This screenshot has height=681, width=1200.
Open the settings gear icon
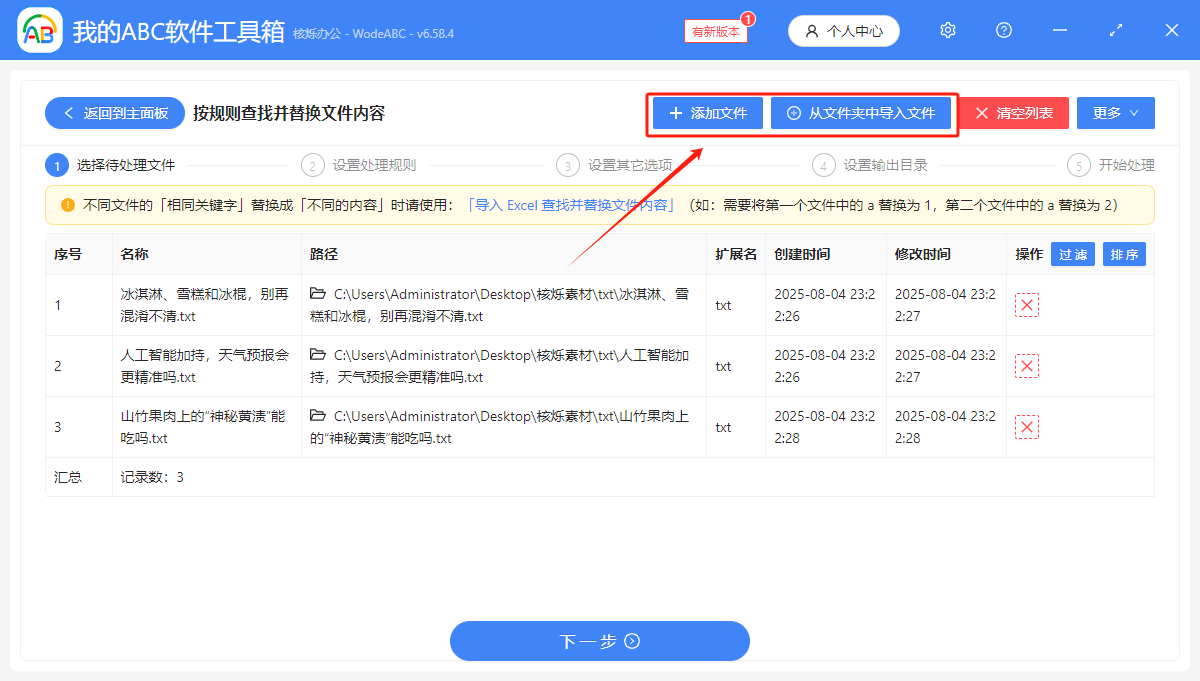[947, 30]
